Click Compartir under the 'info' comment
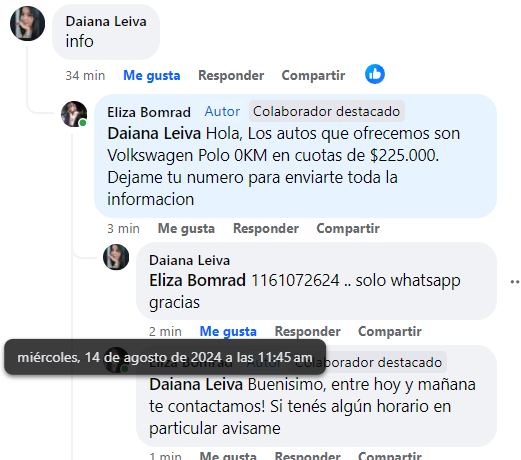The image size is (521, 460). [313, 76]
